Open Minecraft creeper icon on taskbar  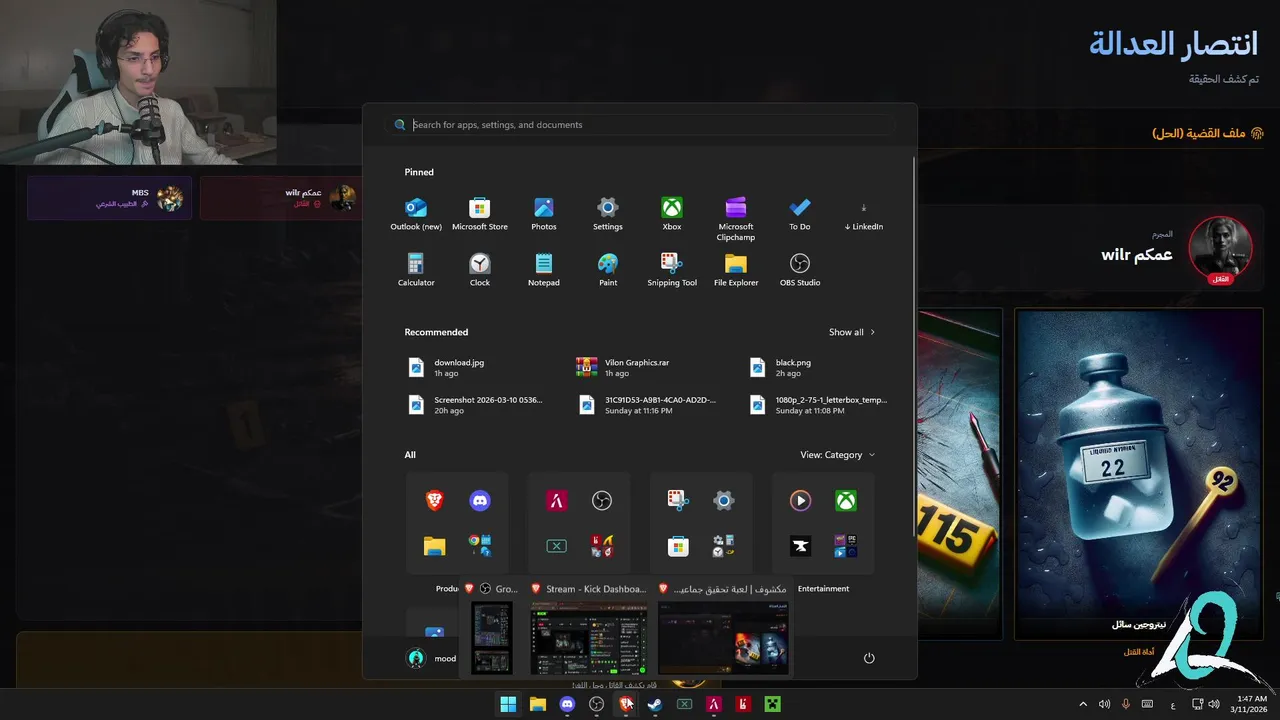point(772,704)
